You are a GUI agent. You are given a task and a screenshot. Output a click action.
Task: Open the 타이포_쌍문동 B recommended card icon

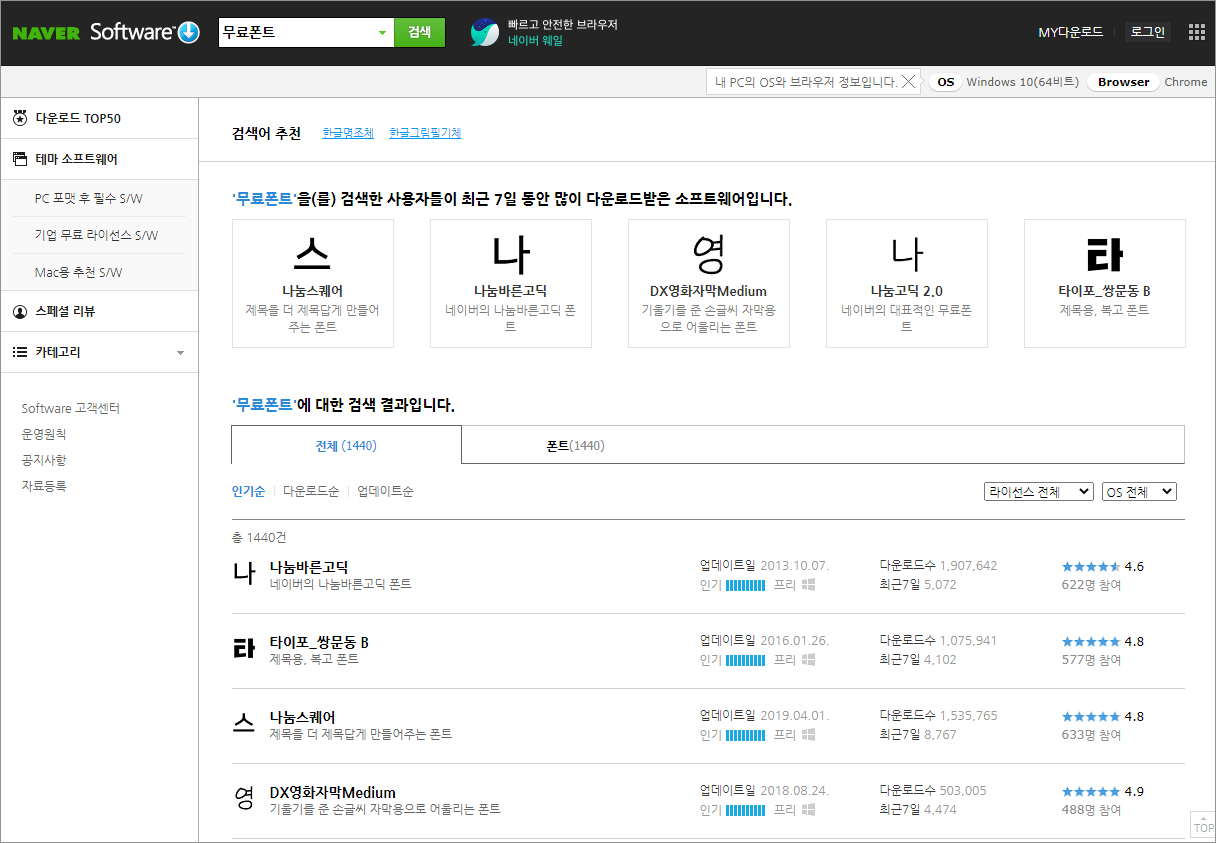(1104, 256)
